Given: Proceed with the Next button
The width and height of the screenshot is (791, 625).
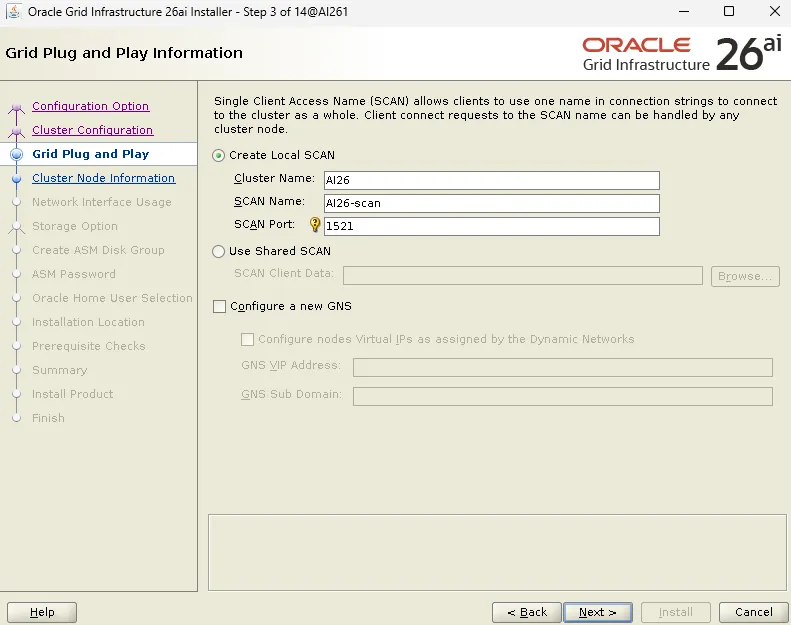Looking at the screenshot, I should coord(598,612).
